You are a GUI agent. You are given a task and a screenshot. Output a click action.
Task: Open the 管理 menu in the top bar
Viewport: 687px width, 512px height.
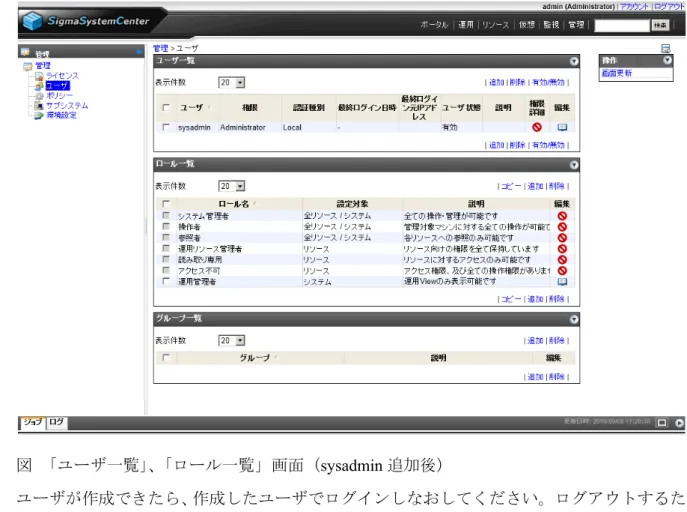click(x=576, y=25)
